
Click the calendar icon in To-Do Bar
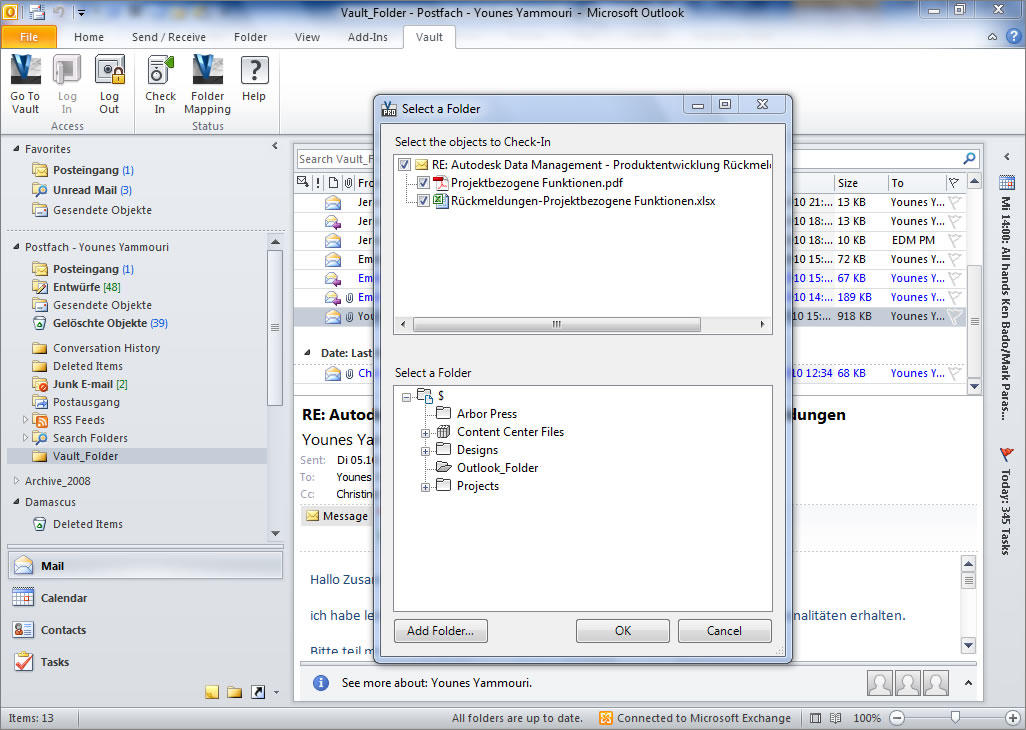pos(1007,182)
